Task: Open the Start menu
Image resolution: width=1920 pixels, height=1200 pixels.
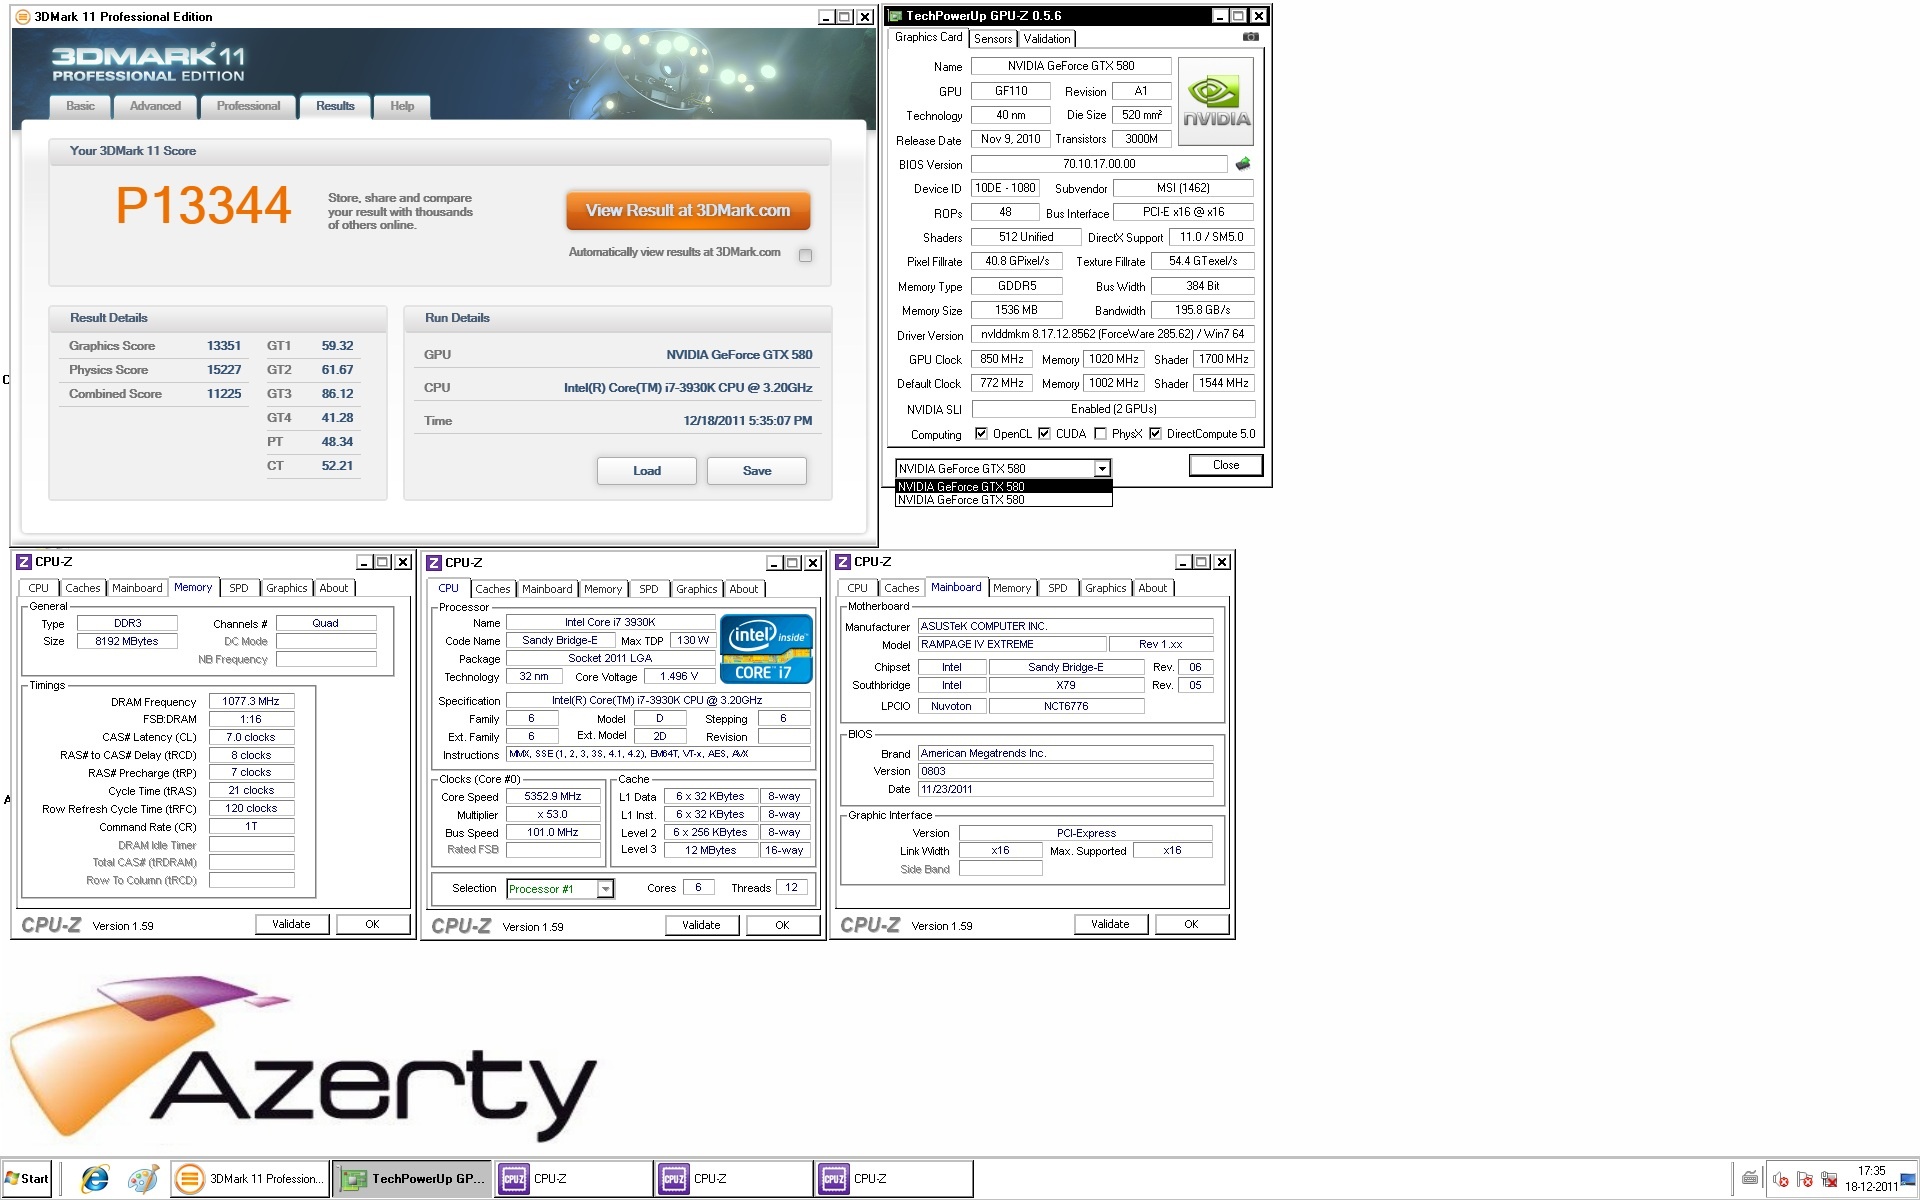Action: click(27, 1179)
